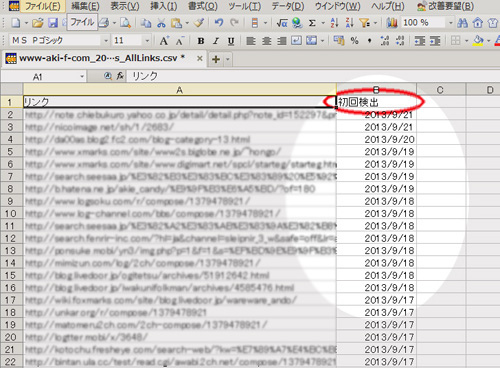Close the AllLinks.csv document tab
The height and width of the screenshot is (368, 500).
click(x=200, y=59)
